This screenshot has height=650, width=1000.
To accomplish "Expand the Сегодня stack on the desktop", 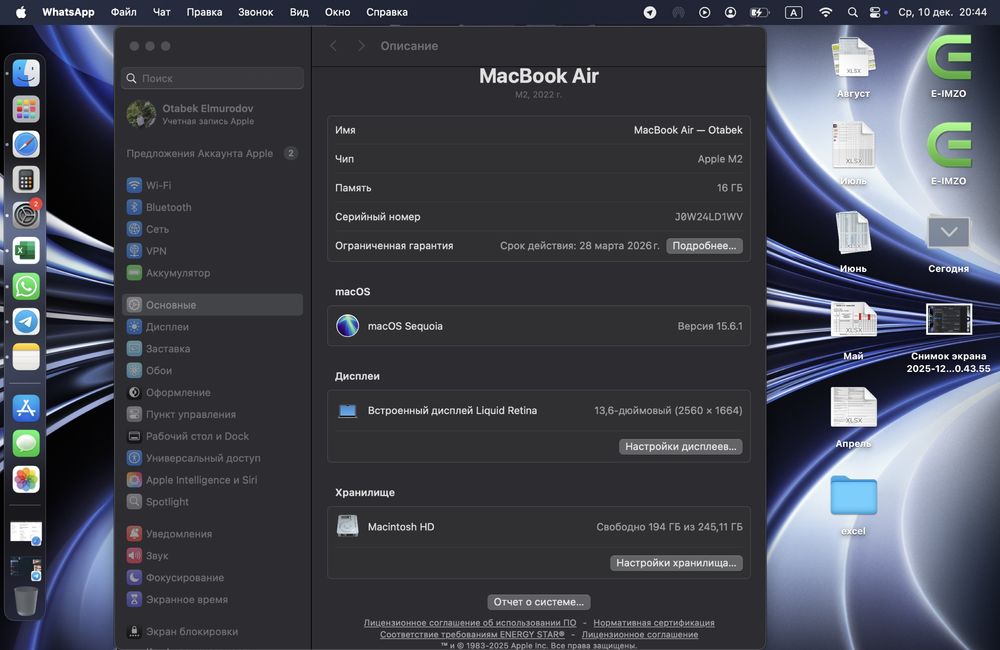I will tap(948, 242).
